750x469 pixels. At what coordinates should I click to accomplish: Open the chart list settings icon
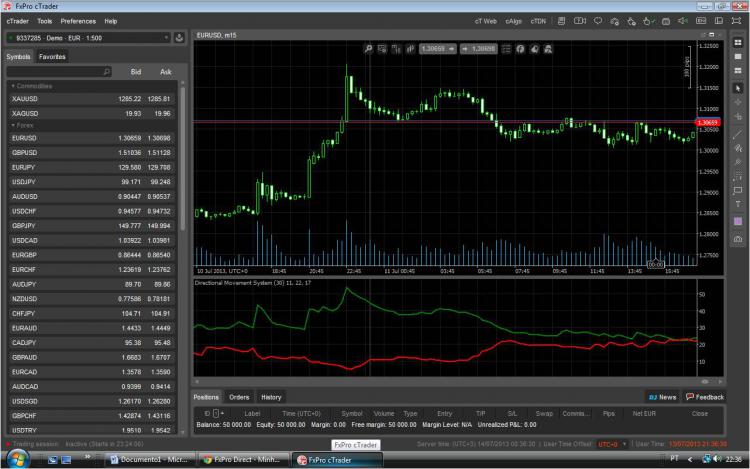507,49
